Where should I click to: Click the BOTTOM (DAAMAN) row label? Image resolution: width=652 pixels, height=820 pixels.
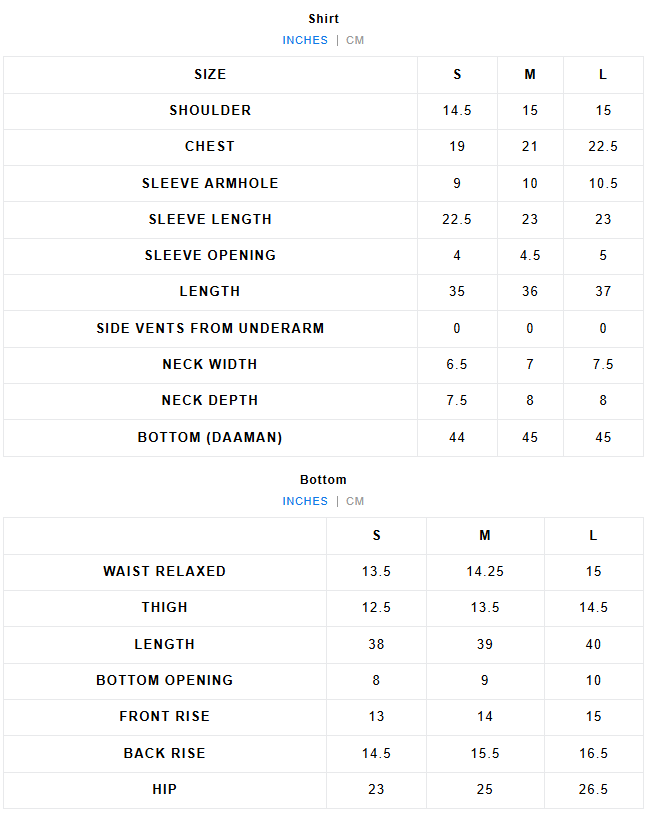(210, 437)
